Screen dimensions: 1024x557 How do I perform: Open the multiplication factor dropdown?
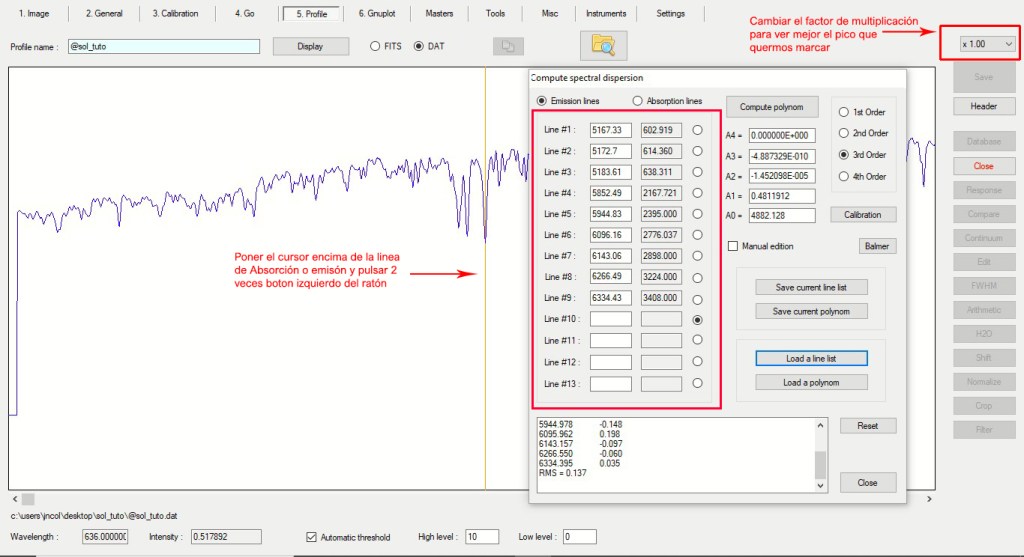click(987, 44)
